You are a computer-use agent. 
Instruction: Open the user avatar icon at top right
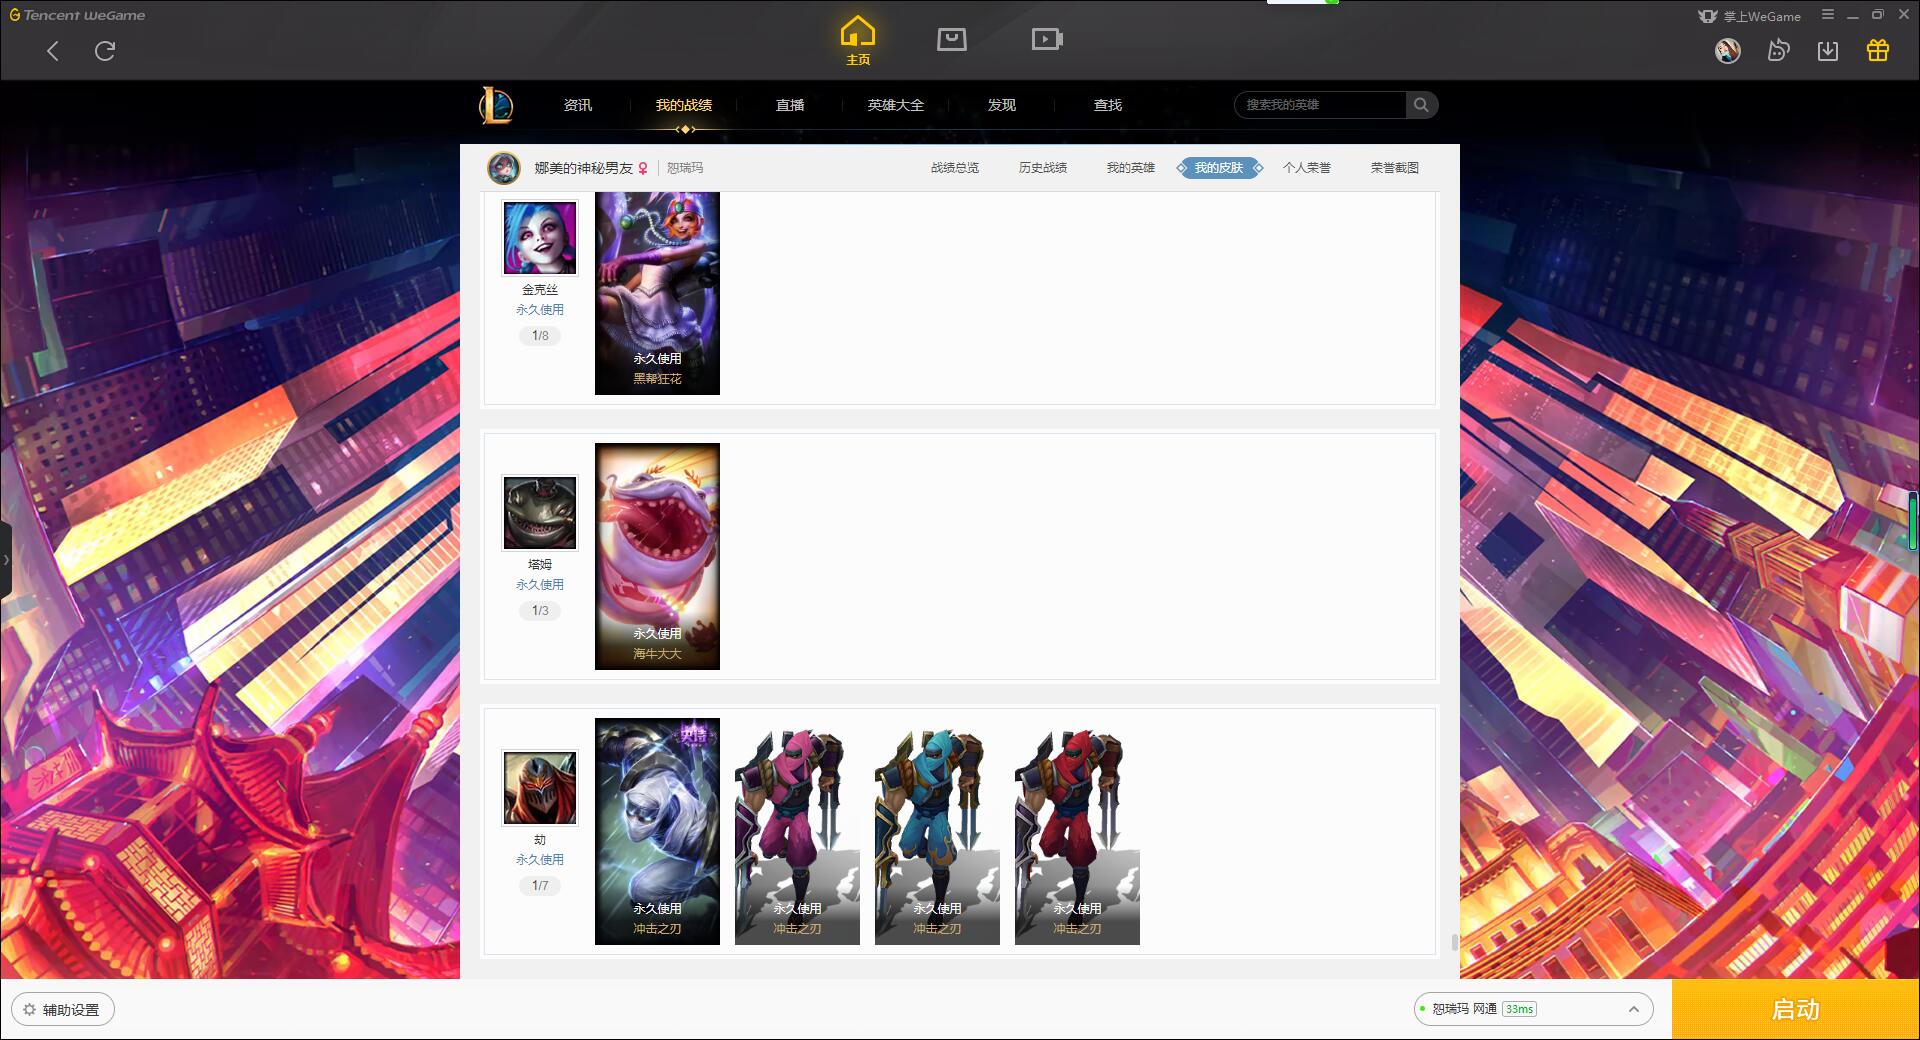1727,50
